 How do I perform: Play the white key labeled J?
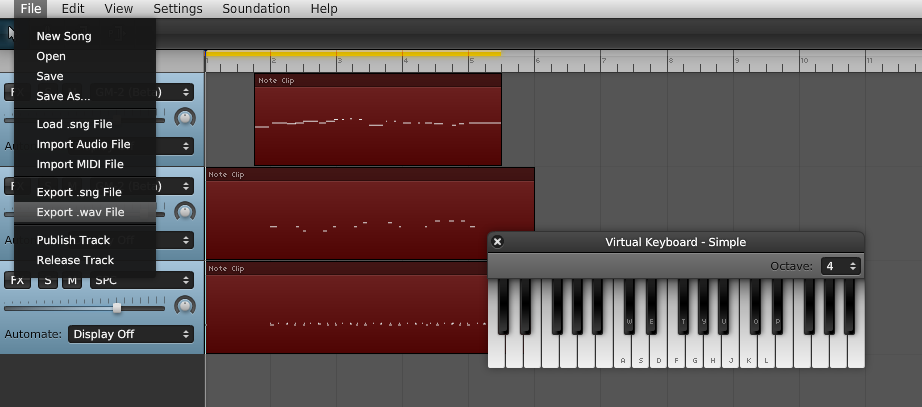tap(730, 353)
